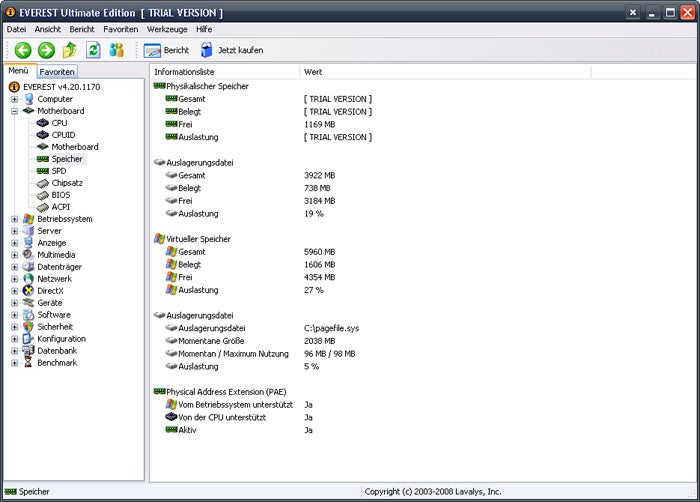The height and width of the screenshot is (502, 700).
Task: Open the Werkzeuge menu
Action: 167,29
